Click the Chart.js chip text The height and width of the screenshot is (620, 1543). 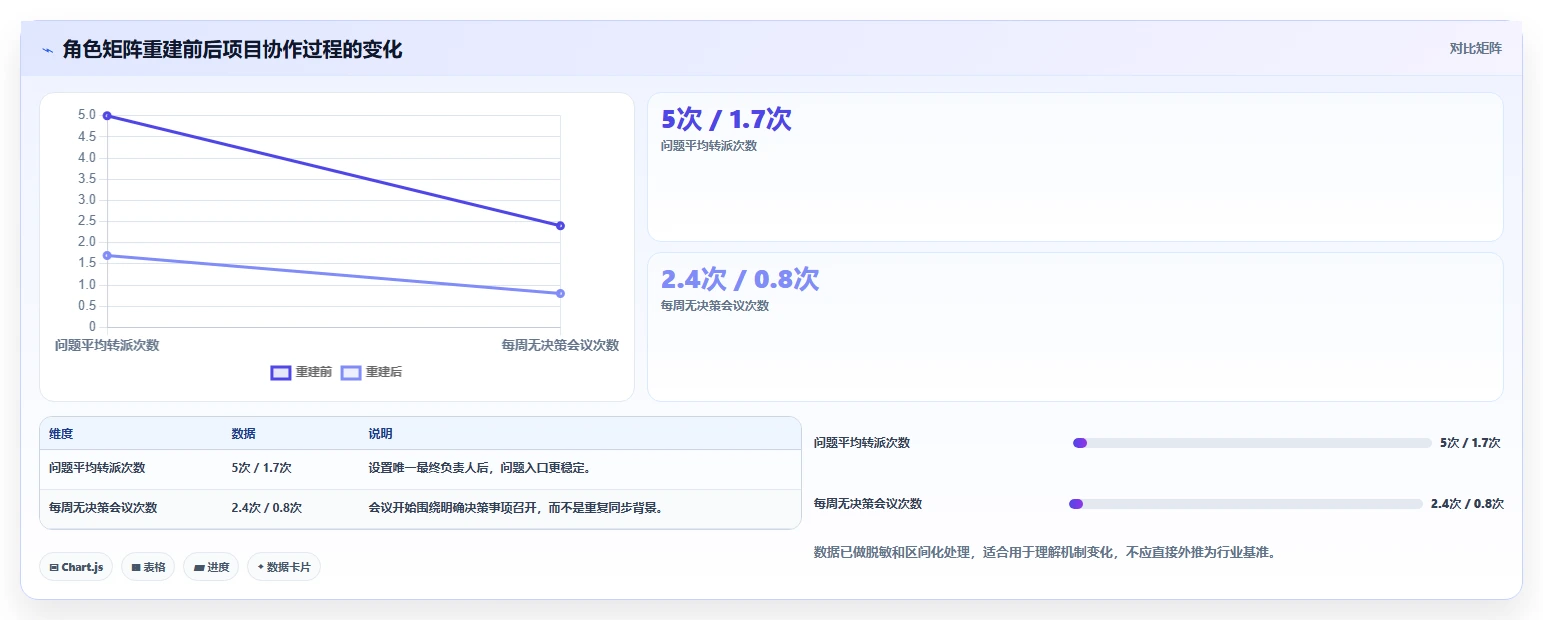[x=82, y=567]
